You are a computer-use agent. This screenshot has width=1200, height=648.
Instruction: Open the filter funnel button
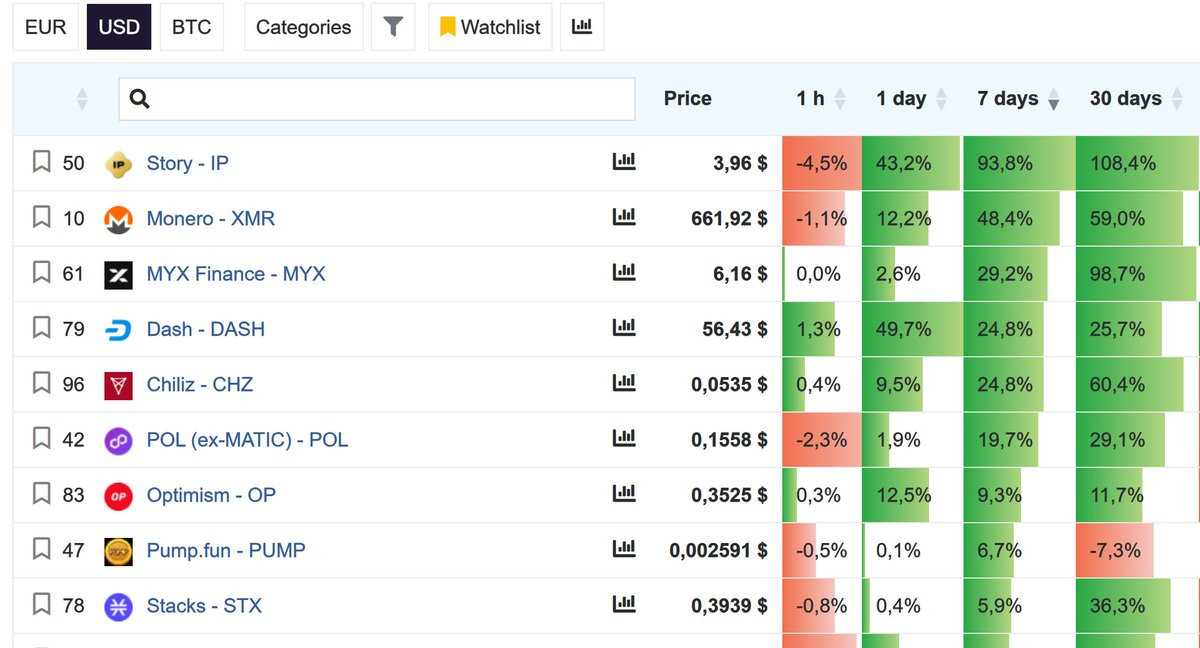pyautogui.click(x=393, y=27)
